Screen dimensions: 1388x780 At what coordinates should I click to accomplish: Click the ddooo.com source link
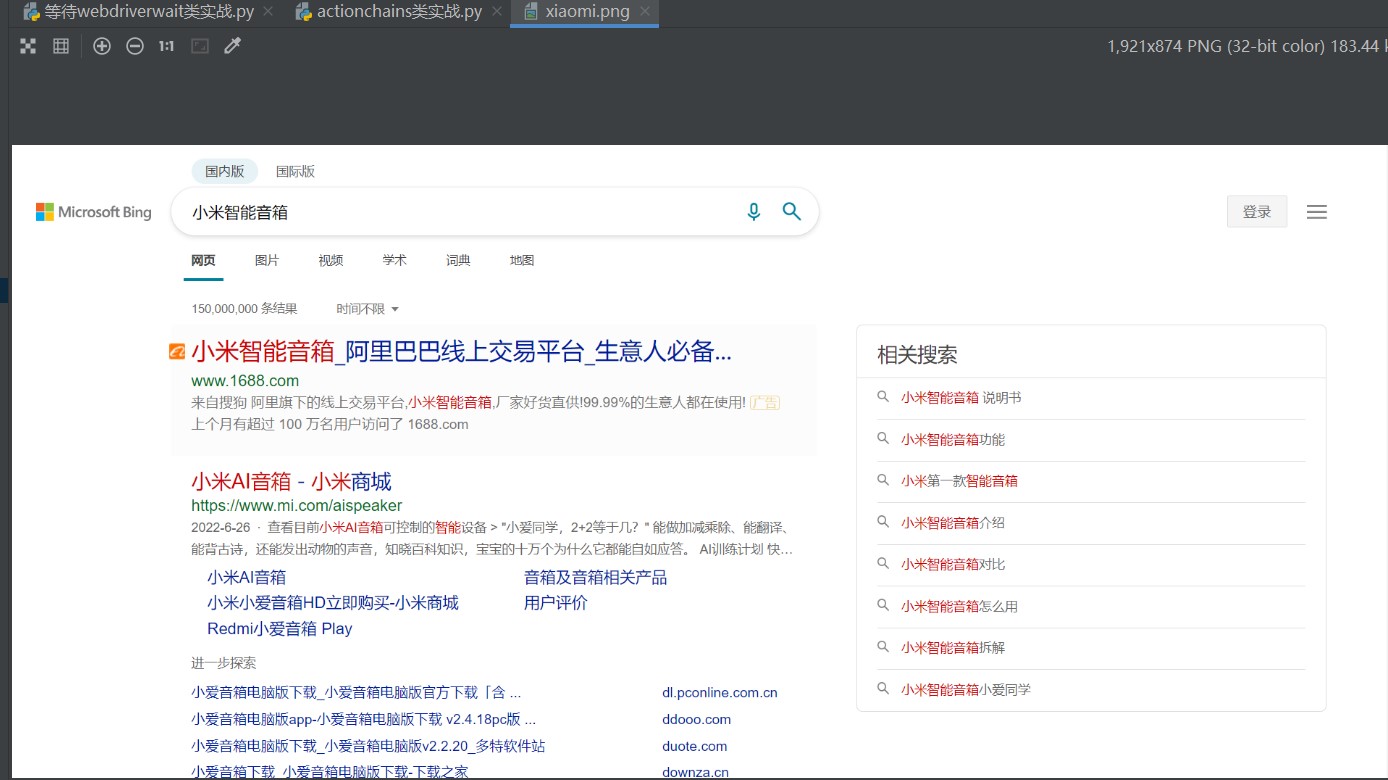pyautogui.click(x=697, y=719)
